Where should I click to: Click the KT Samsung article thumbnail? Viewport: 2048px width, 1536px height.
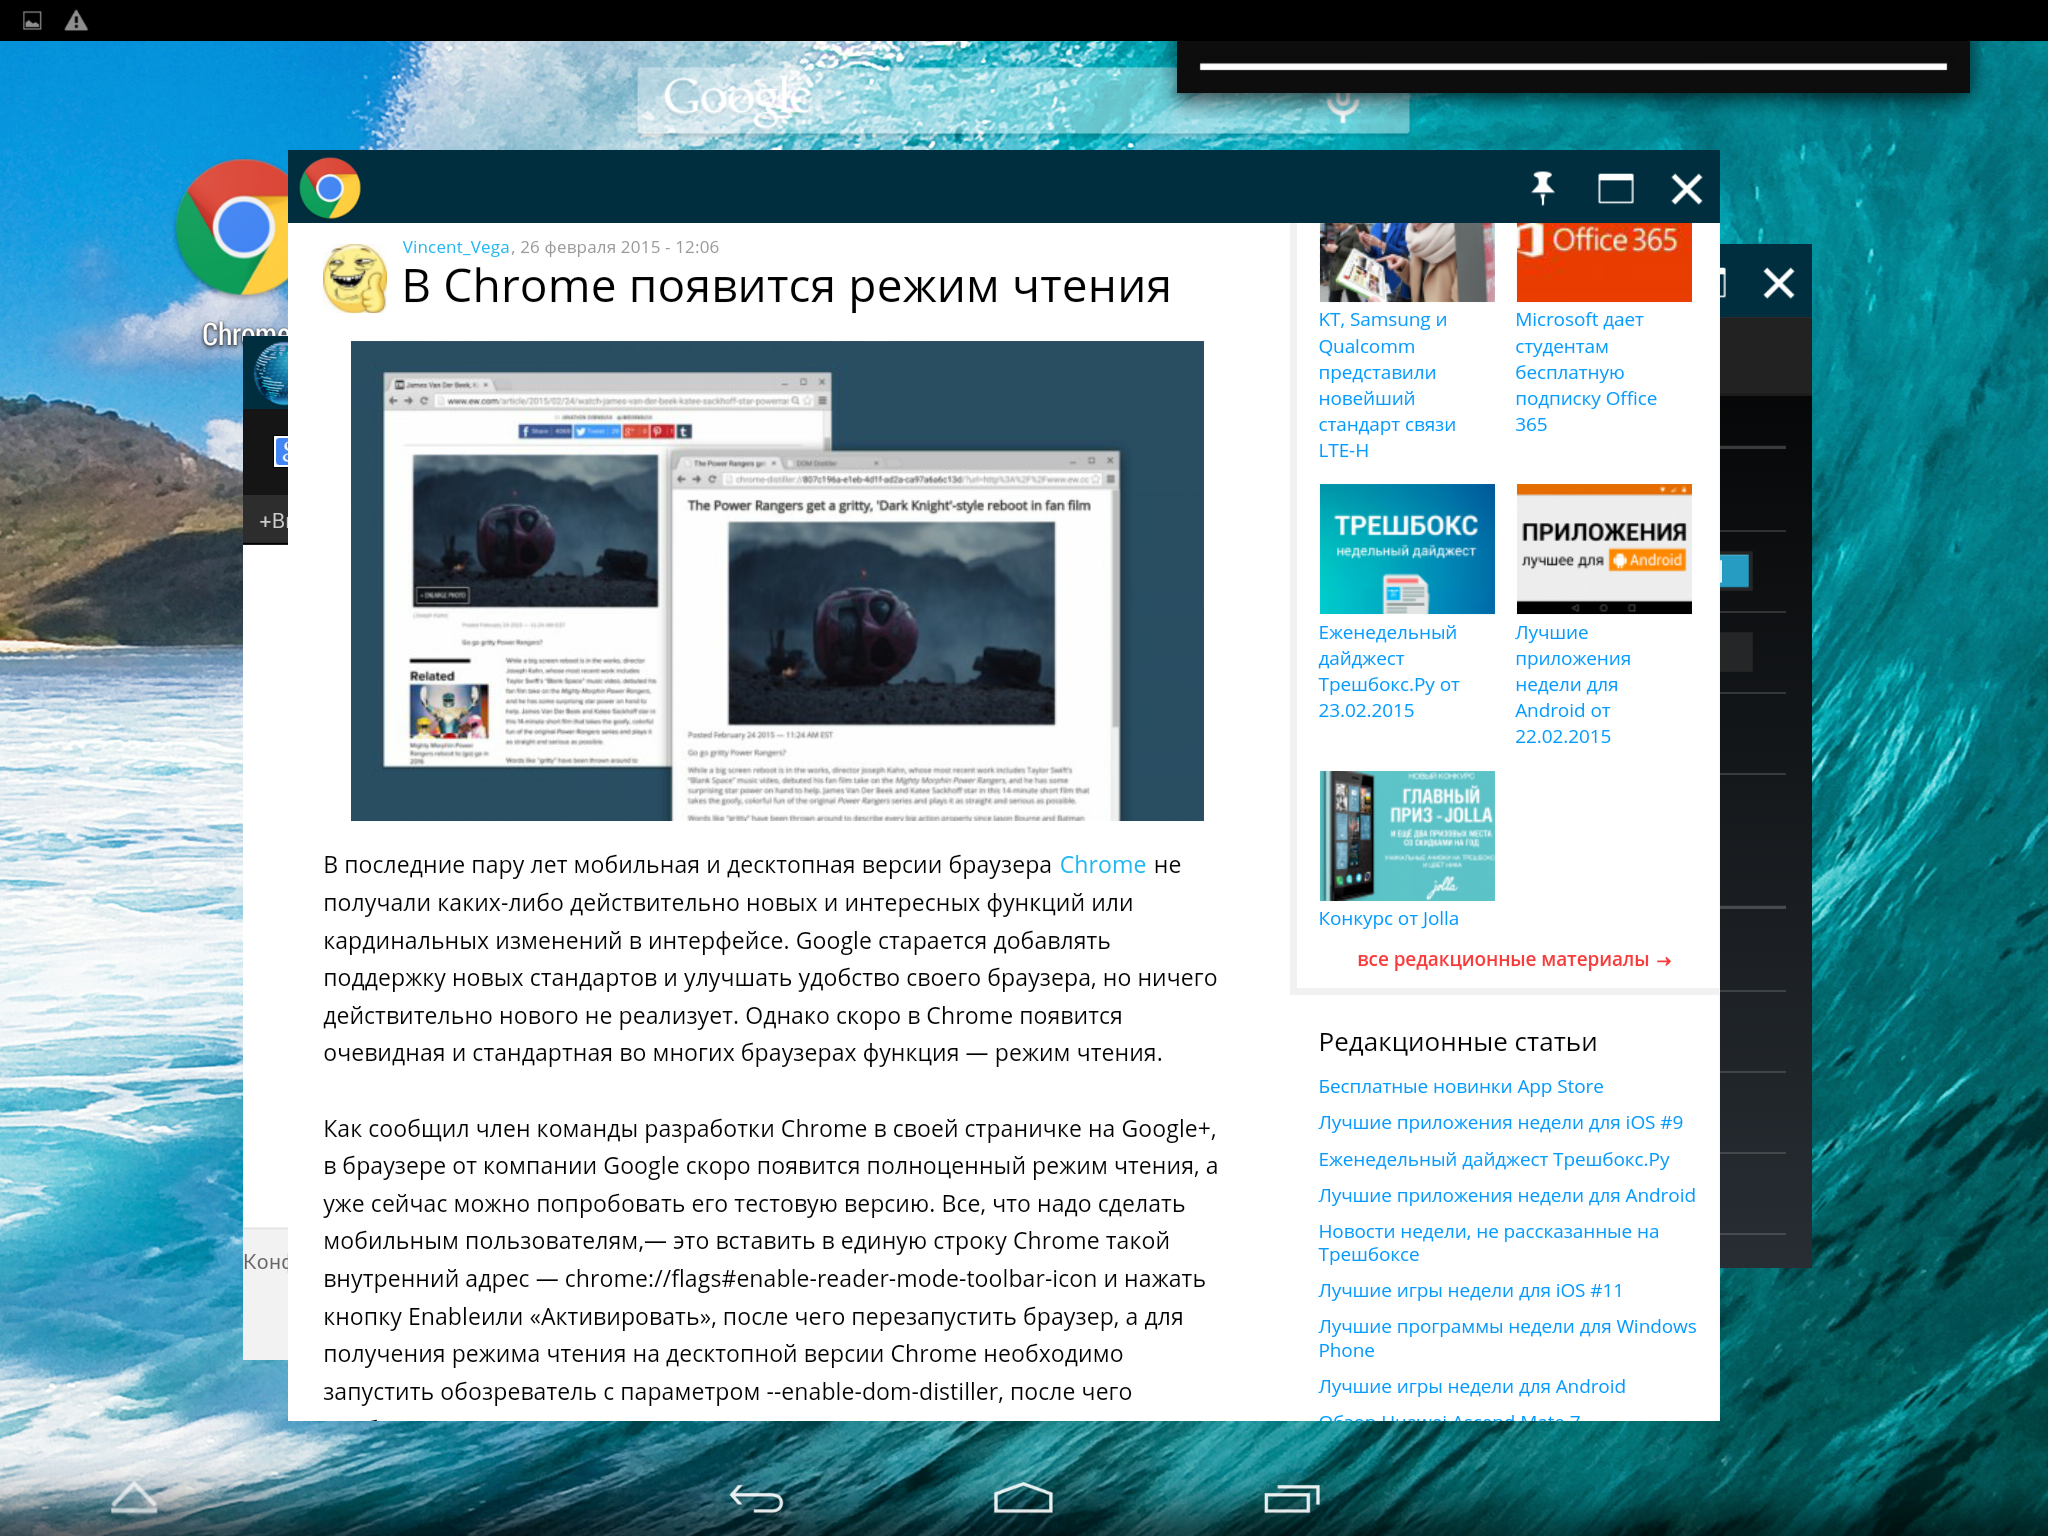(1407, 262)
